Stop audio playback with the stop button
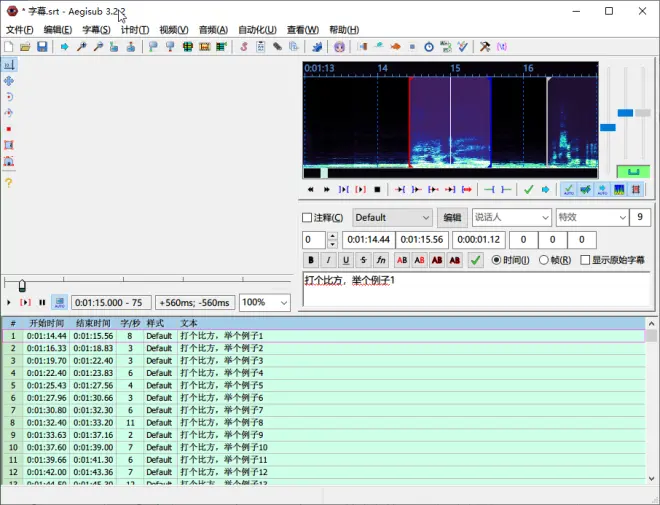The width and height of the screenshot is (660, 505). 377,190
